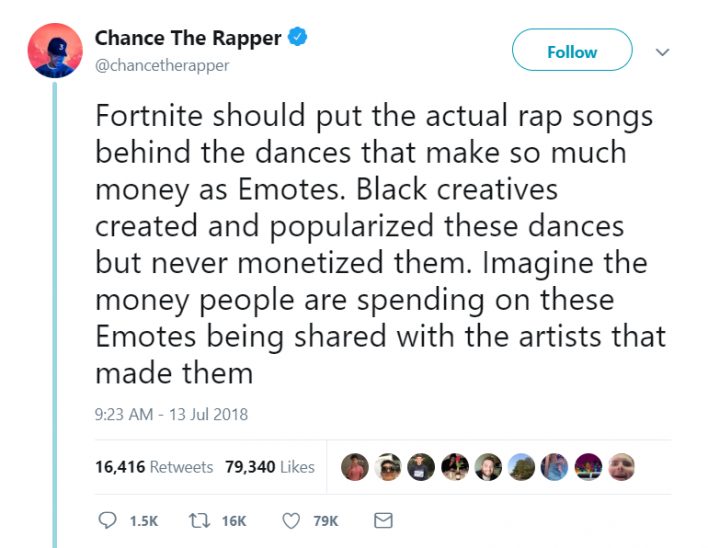This screenshot has height=548, width=708.
Task: Select the second liker avatar
Action: point(389,467)
